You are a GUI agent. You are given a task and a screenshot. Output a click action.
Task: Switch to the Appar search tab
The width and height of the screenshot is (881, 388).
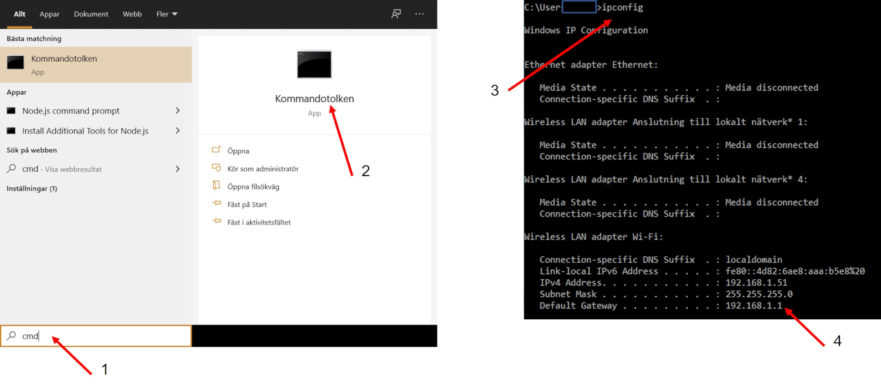[x=49, y=14]
